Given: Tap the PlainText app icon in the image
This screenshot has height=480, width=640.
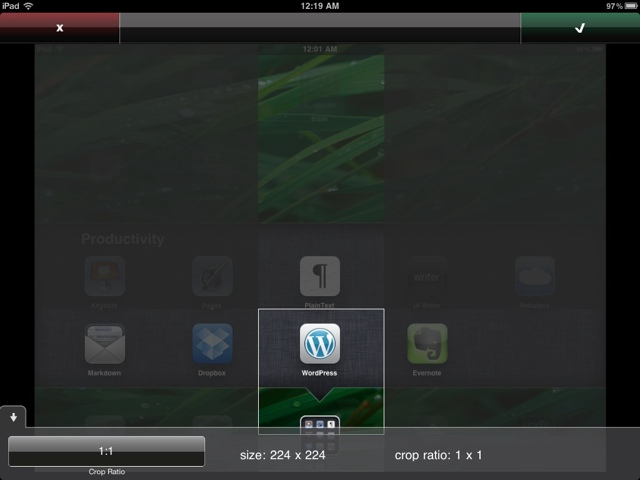Looking at the screenshot, I should point(320,276).
